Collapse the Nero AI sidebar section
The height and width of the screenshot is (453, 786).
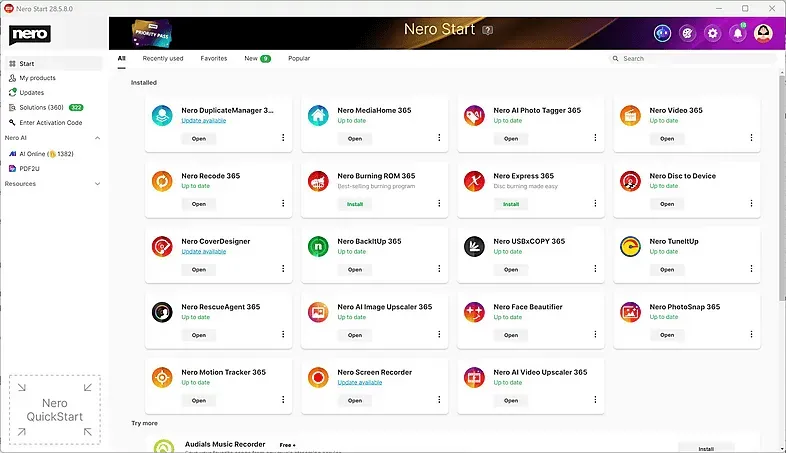pyautogui.click(x=97, y=138)
